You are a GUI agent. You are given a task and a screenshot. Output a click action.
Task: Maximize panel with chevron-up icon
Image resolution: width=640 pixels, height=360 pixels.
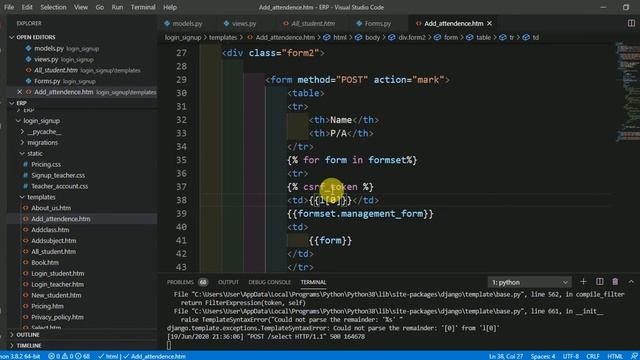click(631, 282)
